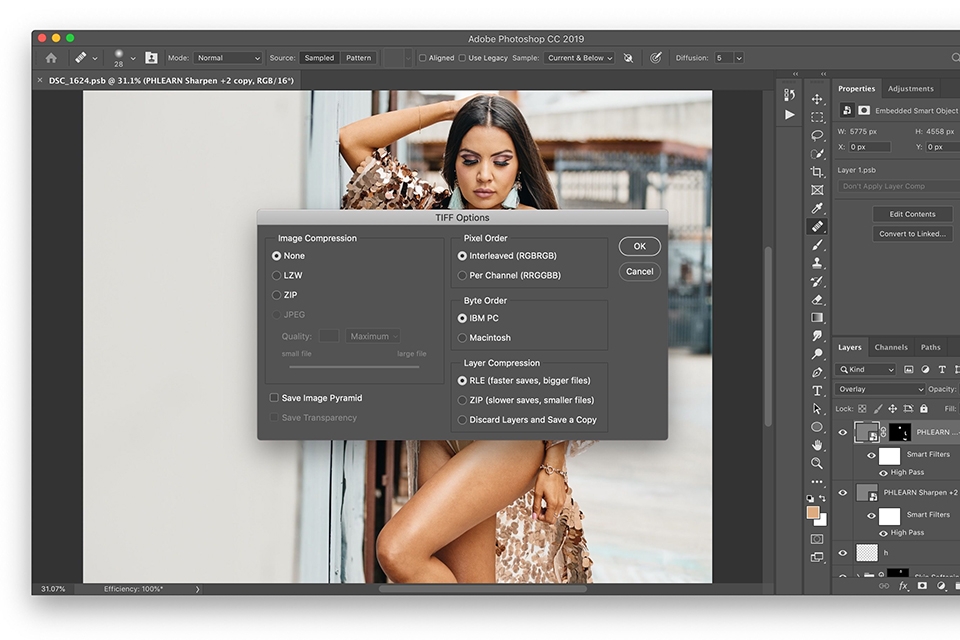Click the foreground color swatch
This screenshot has height=640, width=960.
point(814,512)
